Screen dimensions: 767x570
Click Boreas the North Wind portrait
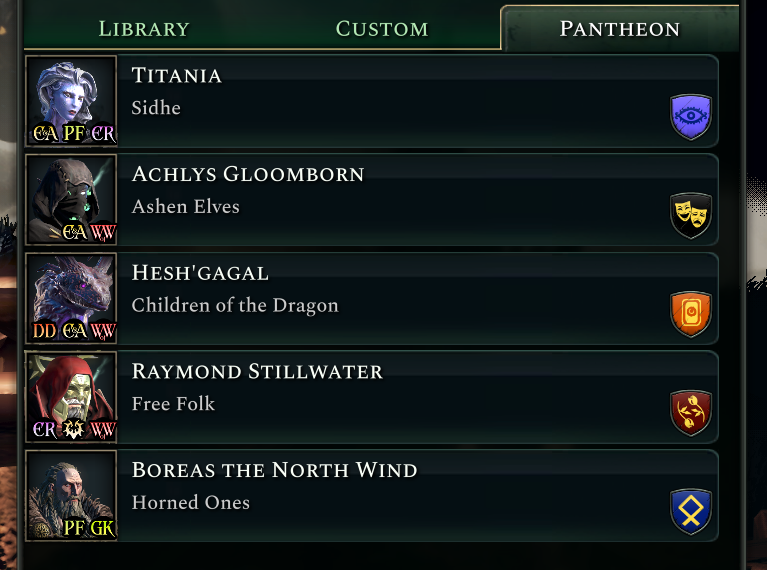pos(71,495)
